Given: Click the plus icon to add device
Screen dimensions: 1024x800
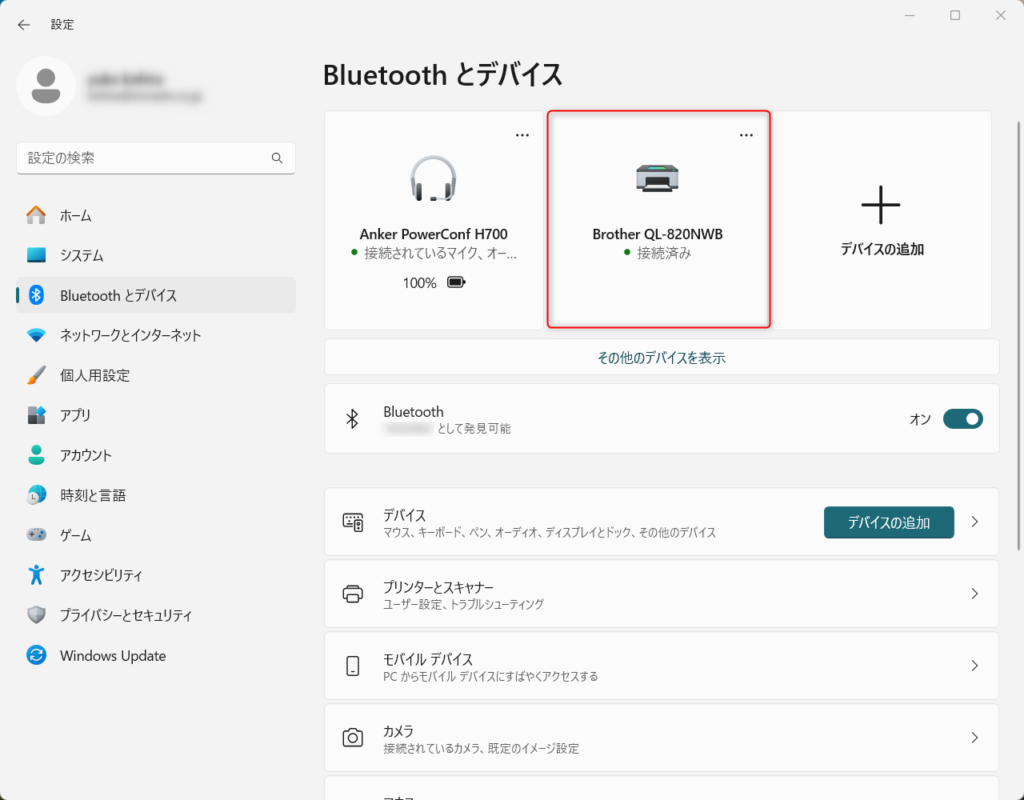Looking at the screenshot, I should tap(880, 205).
